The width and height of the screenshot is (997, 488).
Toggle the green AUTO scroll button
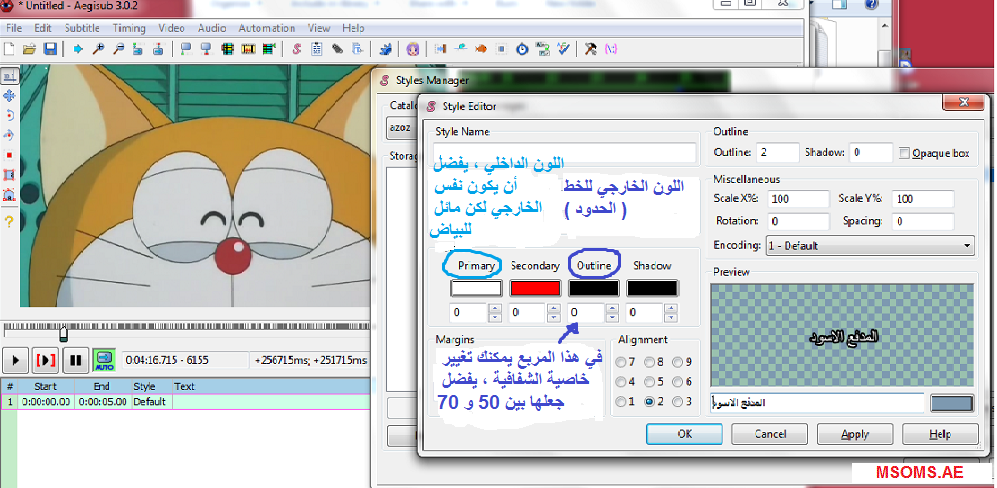[x=104, y=359]
